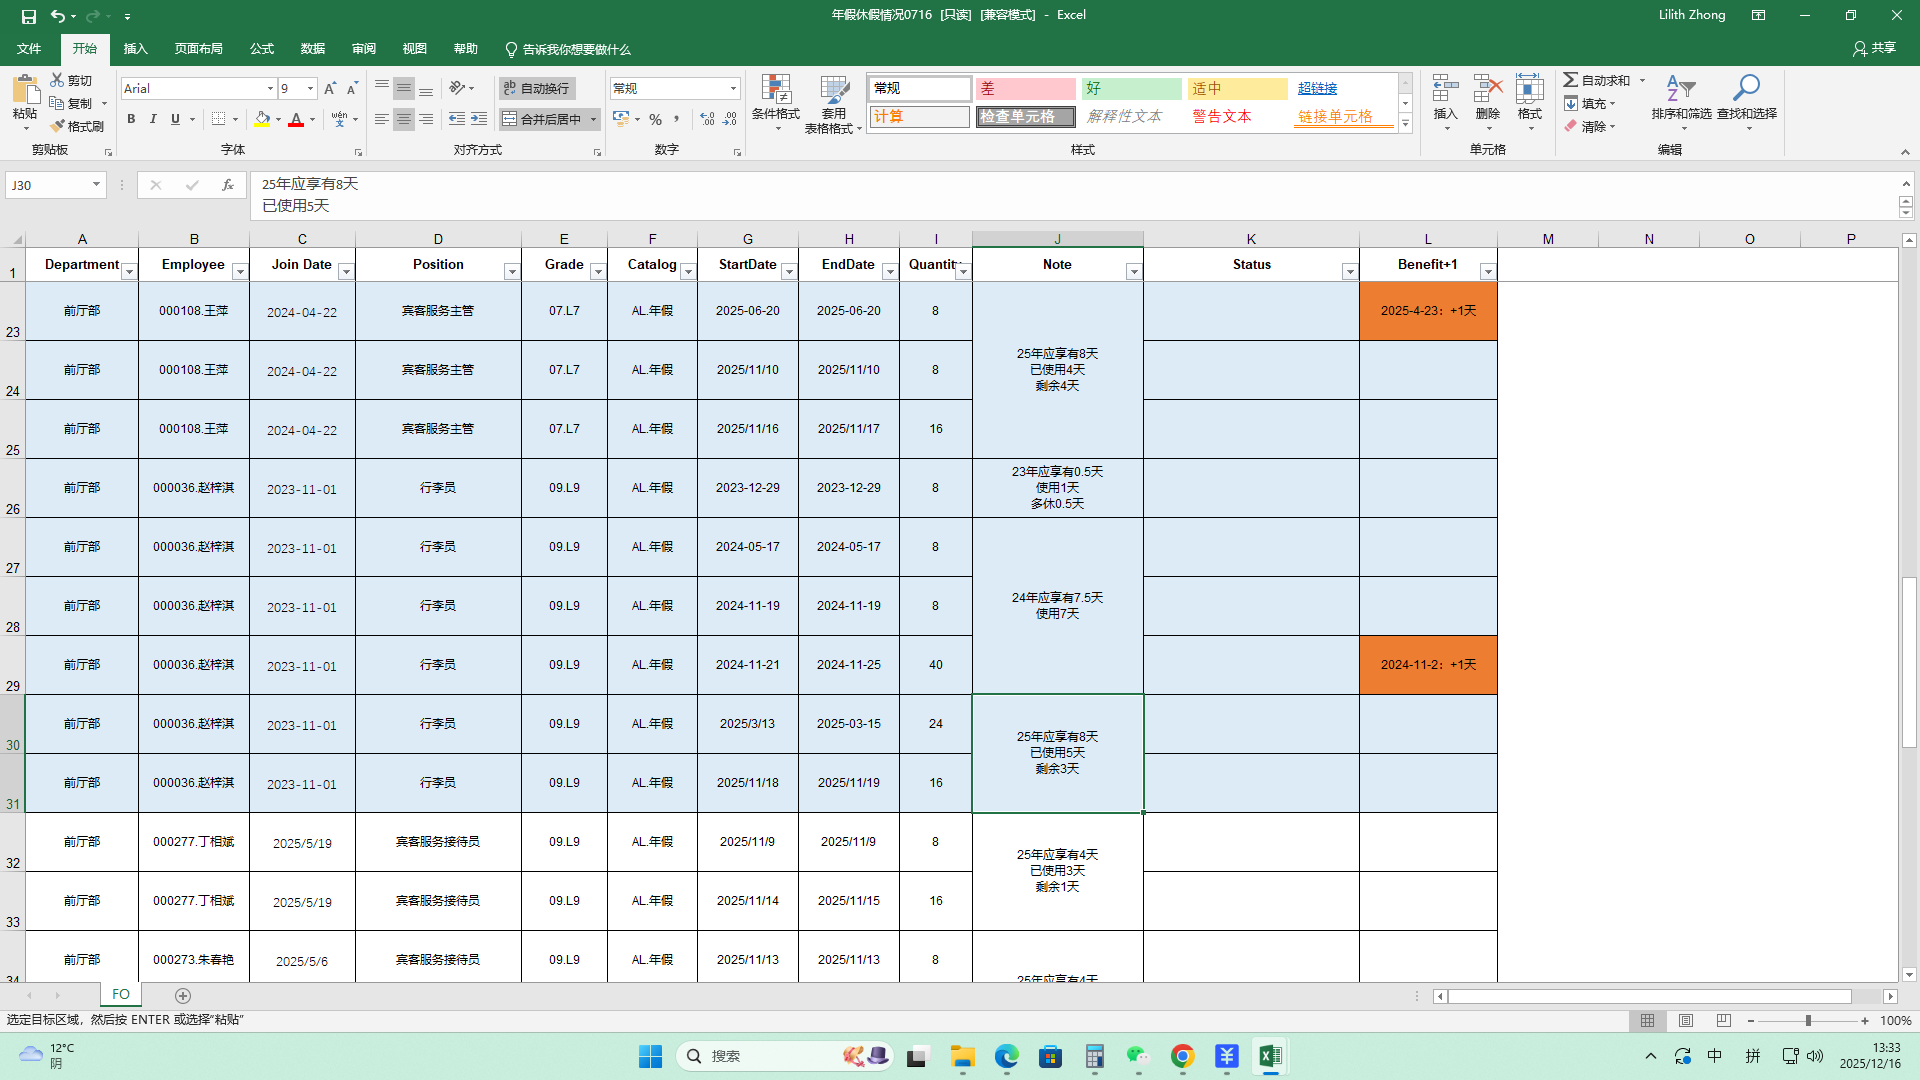Click the Insert Function fx icon
The image size is (1920, 1080).
(x=228, y=185)
